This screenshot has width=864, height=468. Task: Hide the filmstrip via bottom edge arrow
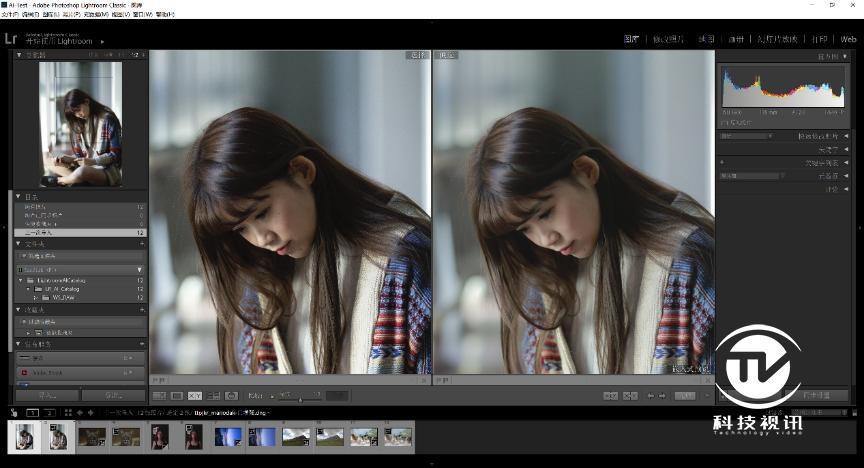[x=431, y=464]
